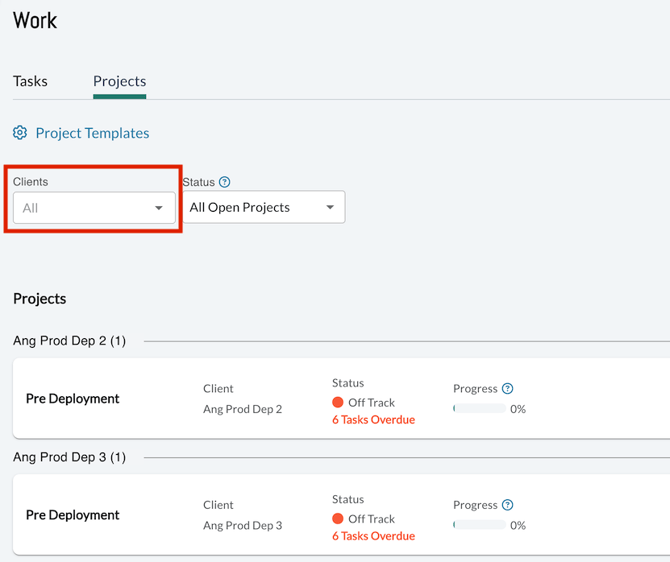Click the Status filter help icon
This screenshot has height=562, width=670.
click(x=224, y=182)
